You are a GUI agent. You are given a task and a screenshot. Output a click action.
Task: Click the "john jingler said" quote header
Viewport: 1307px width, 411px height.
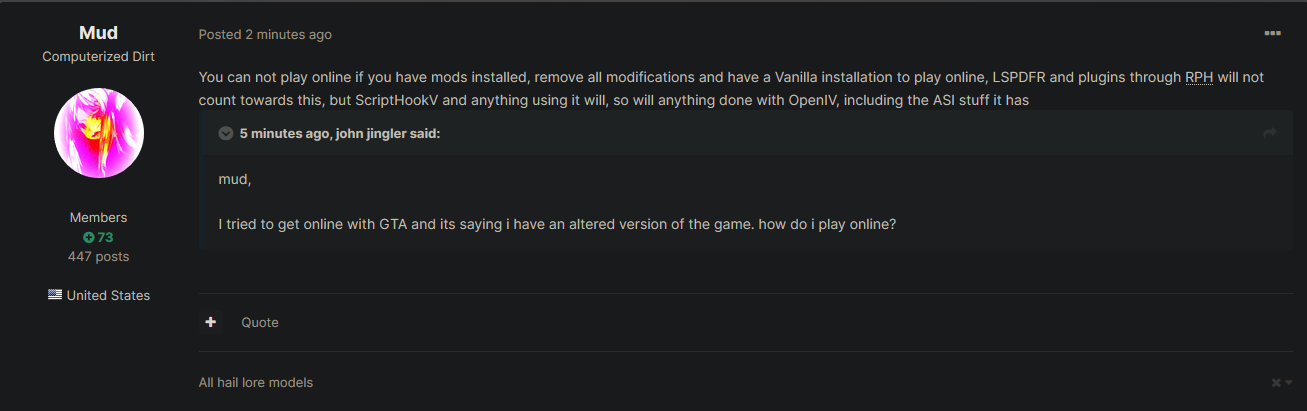(340, 133)
